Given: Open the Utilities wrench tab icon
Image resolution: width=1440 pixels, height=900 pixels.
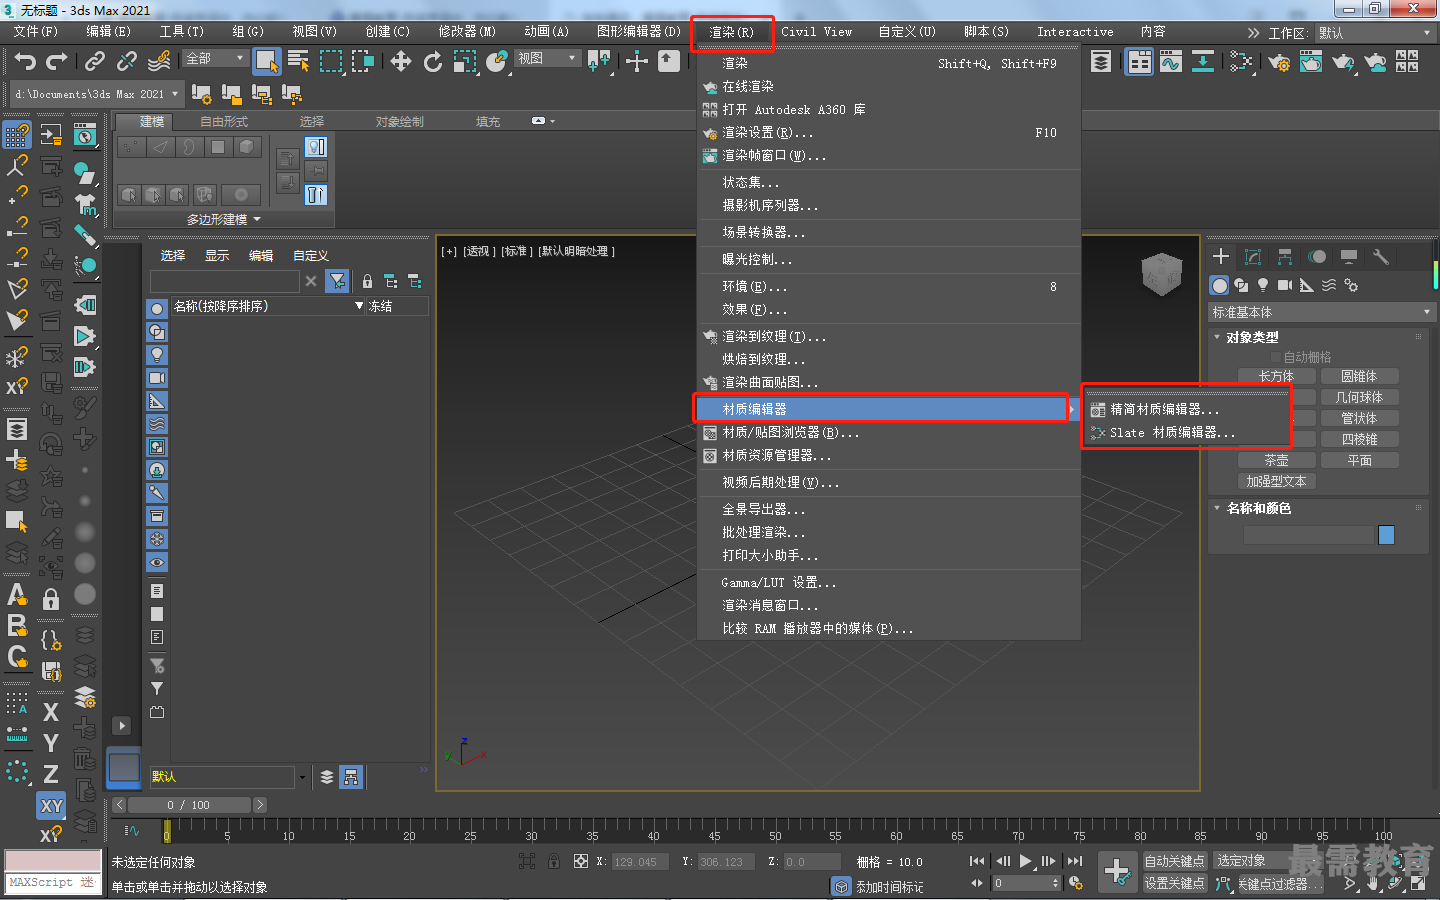Looking at the screenshot, I should pos(1381,257).
